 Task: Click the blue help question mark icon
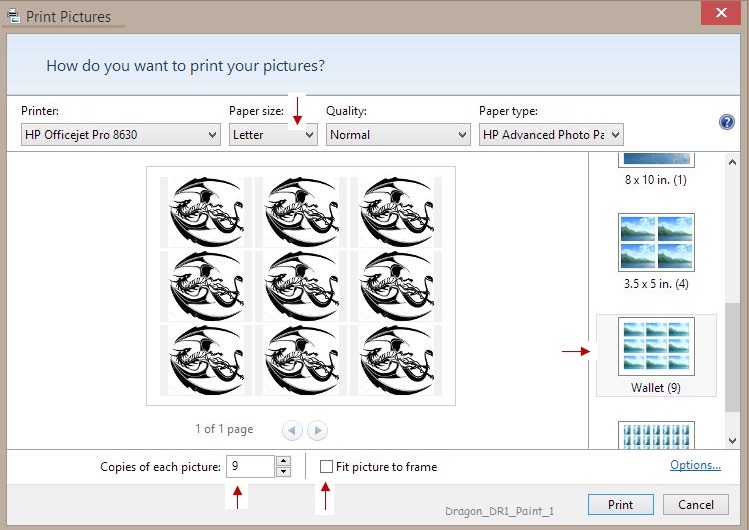coord(727,122)
